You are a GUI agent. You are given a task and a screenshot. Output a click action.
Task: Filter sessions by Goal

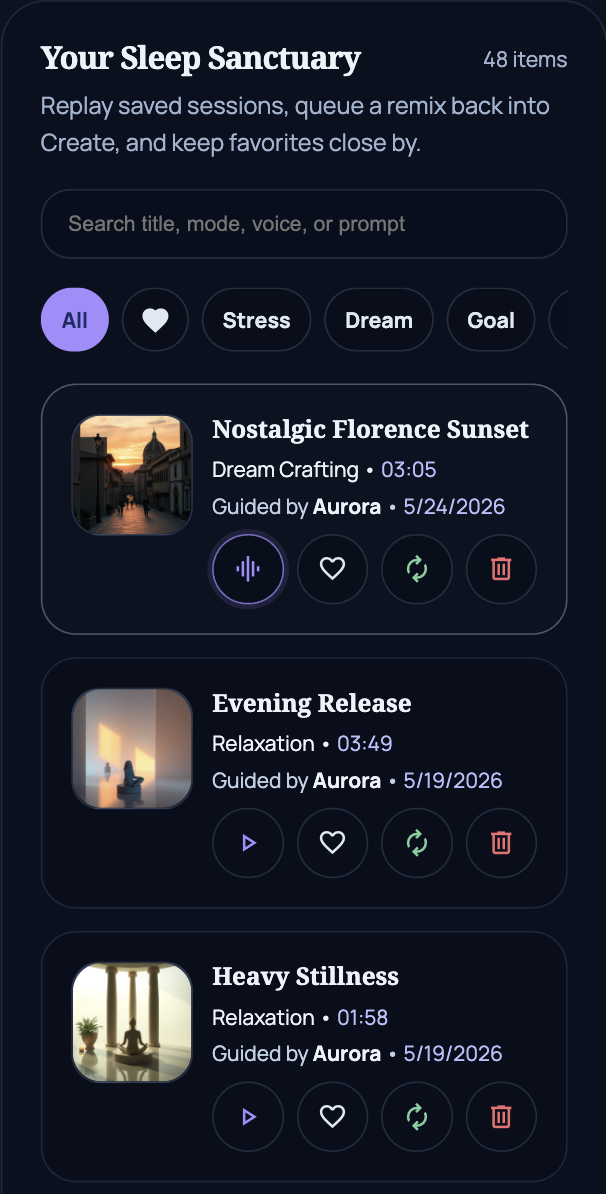491,320
